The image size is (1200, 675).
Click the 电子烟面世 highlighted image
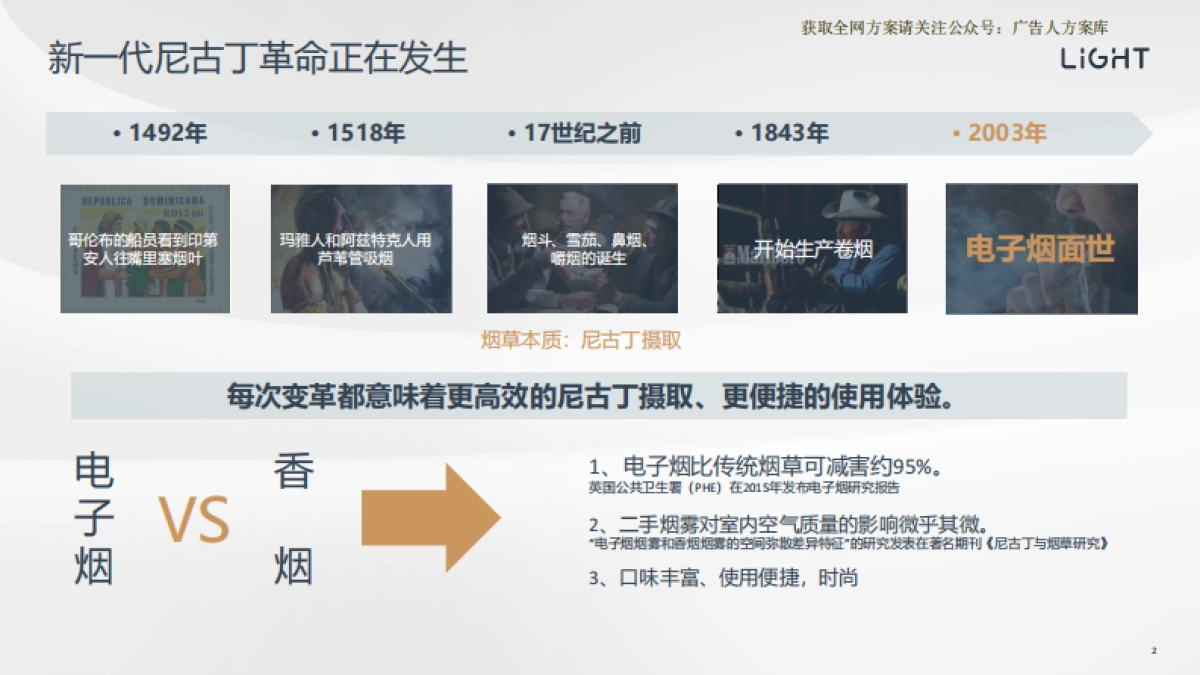[1041, 248]
